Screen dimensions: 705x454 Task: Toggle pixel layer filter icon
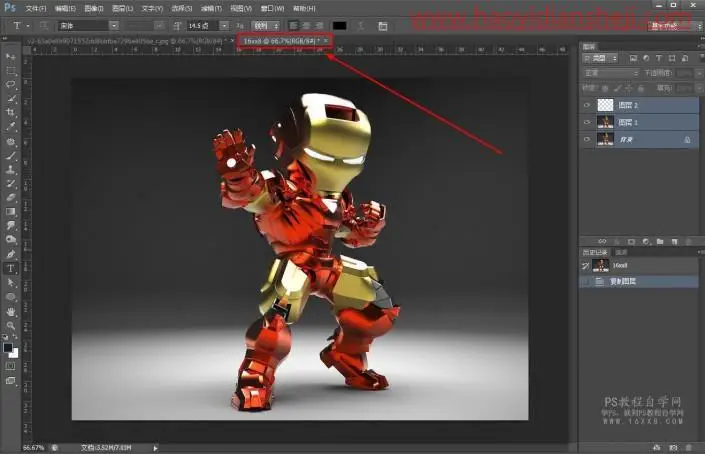pos(634,58)
